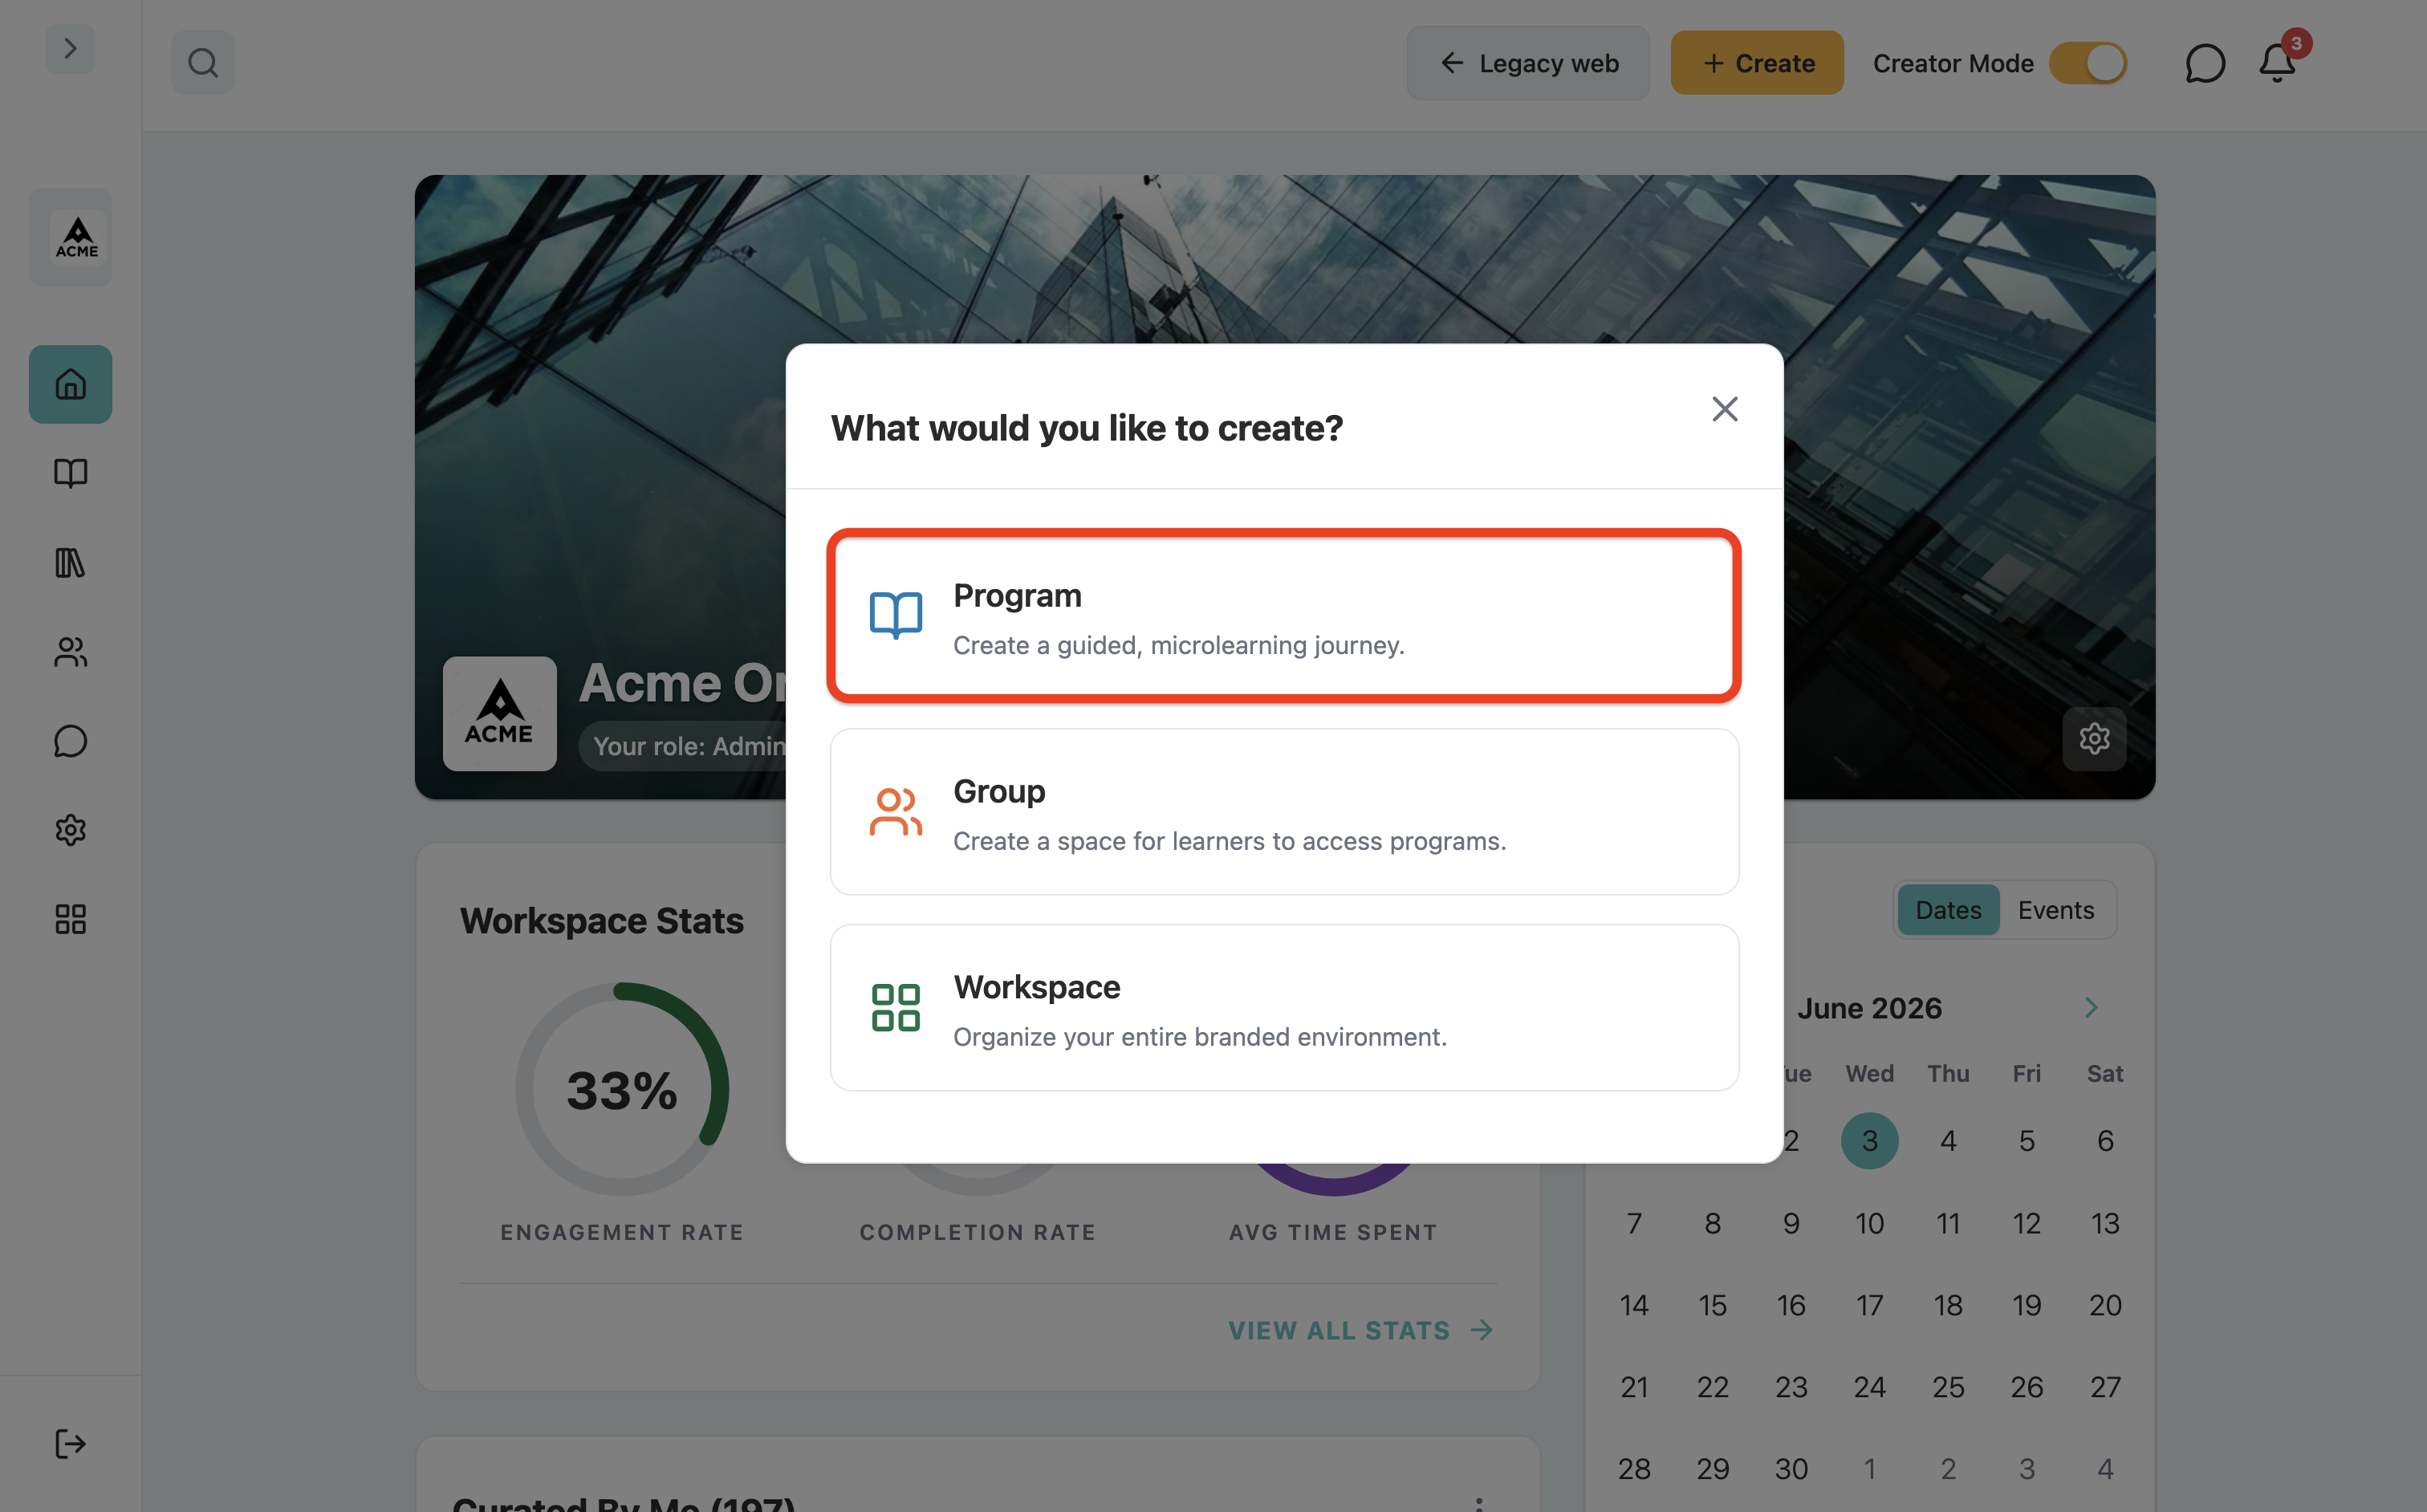Image resolution: width=2427 pixels, height=1512 pixels.
Task: Go to next month in calendar
Action: tap(2091, 1007)
